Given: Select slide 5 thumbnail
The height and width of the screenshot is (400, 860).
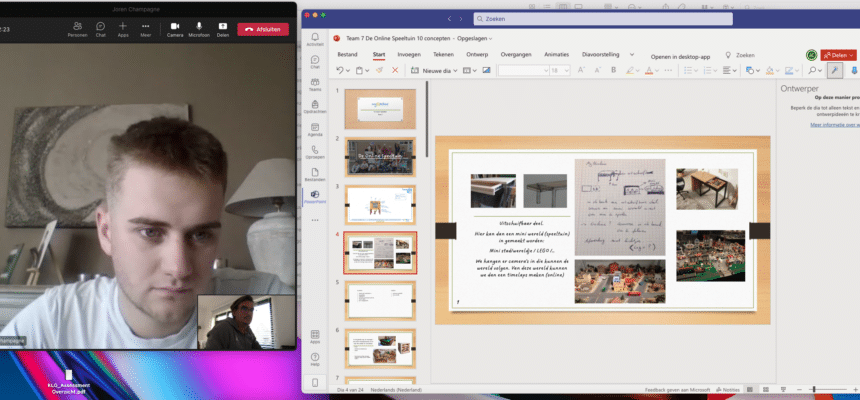Looking at the screenshot, I should click(380, 300).
